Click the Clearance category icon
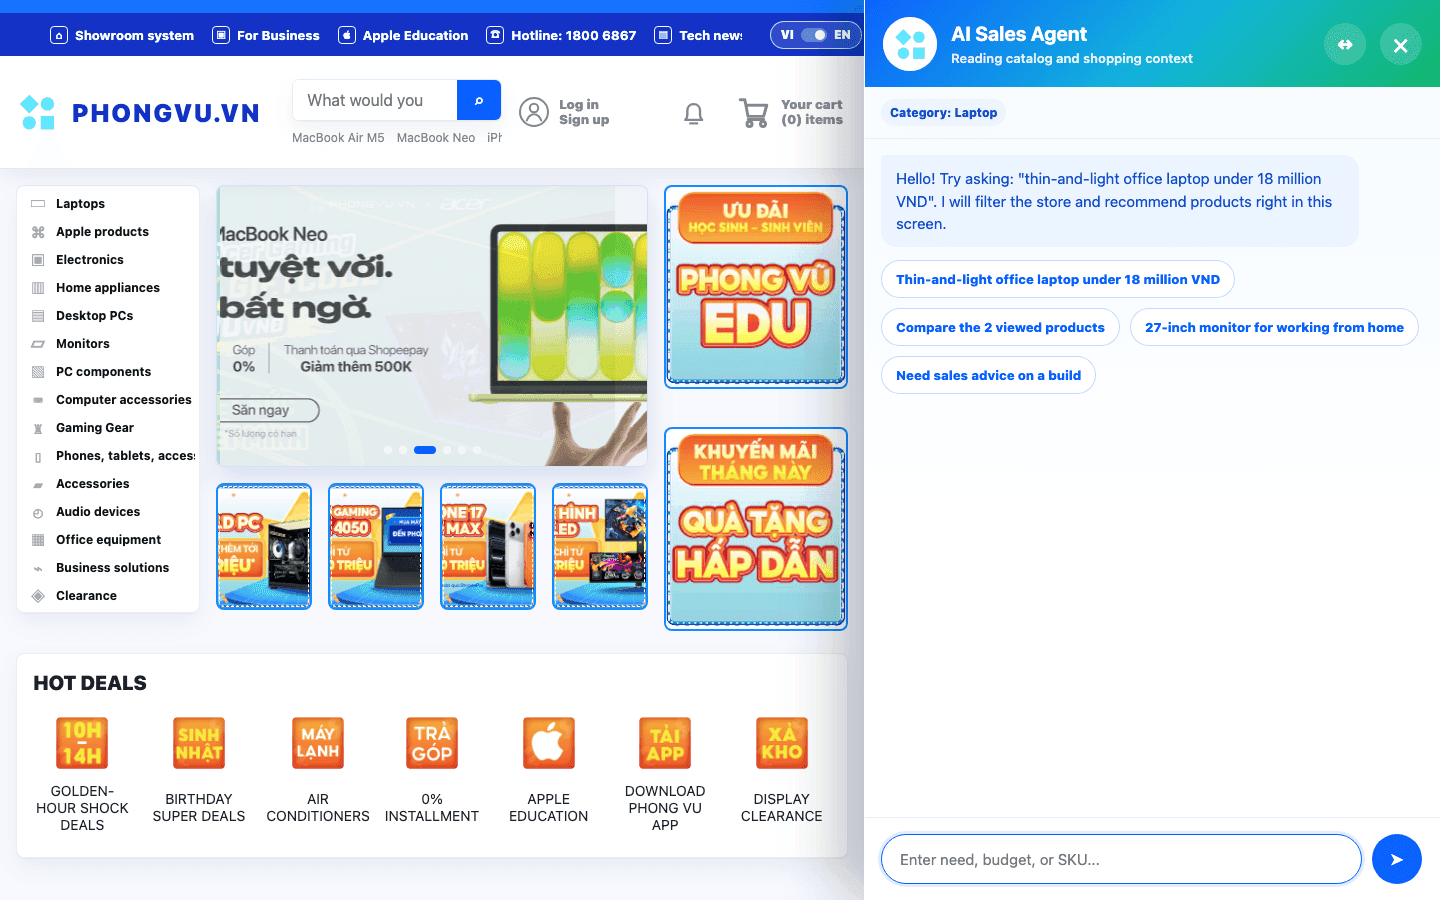 pyautogui.click(x=38, y=596)
